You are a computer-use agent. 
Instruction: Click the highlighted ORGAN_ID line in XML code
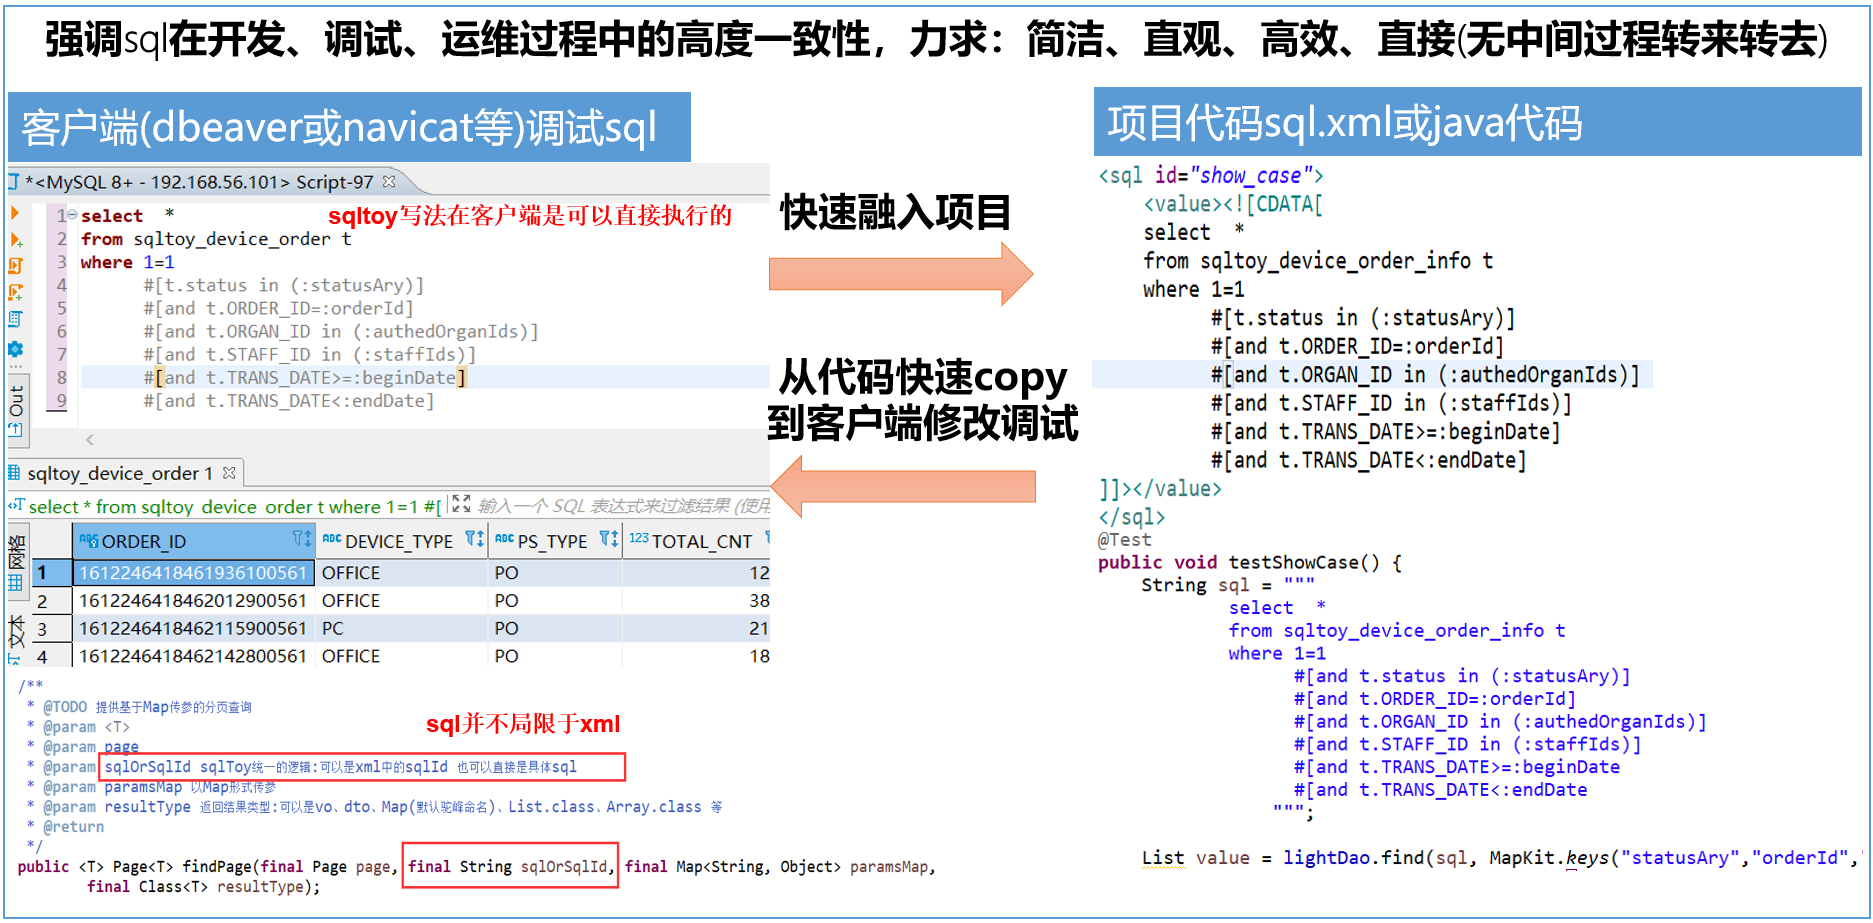point(1372,375)
